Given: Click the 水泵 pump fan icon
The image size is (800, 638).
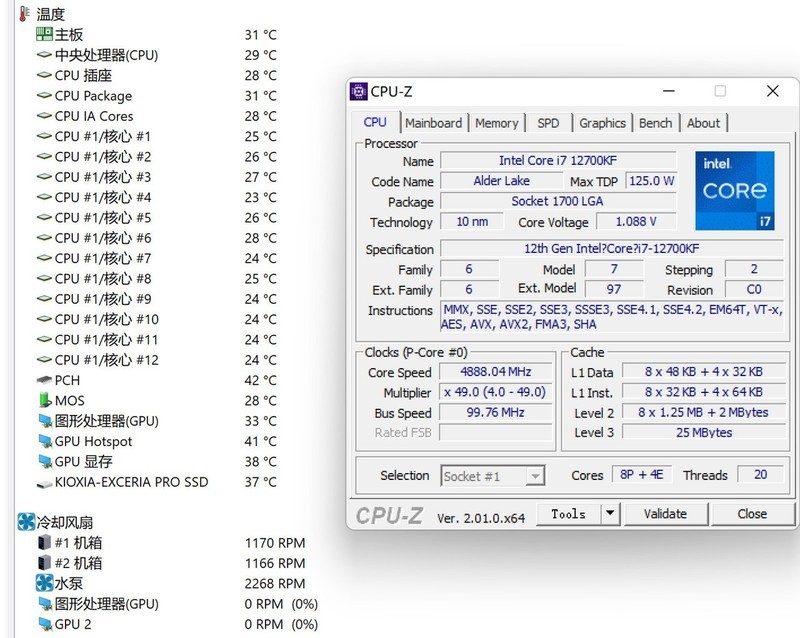Looking at the screenshot, I should click(44, 583).
